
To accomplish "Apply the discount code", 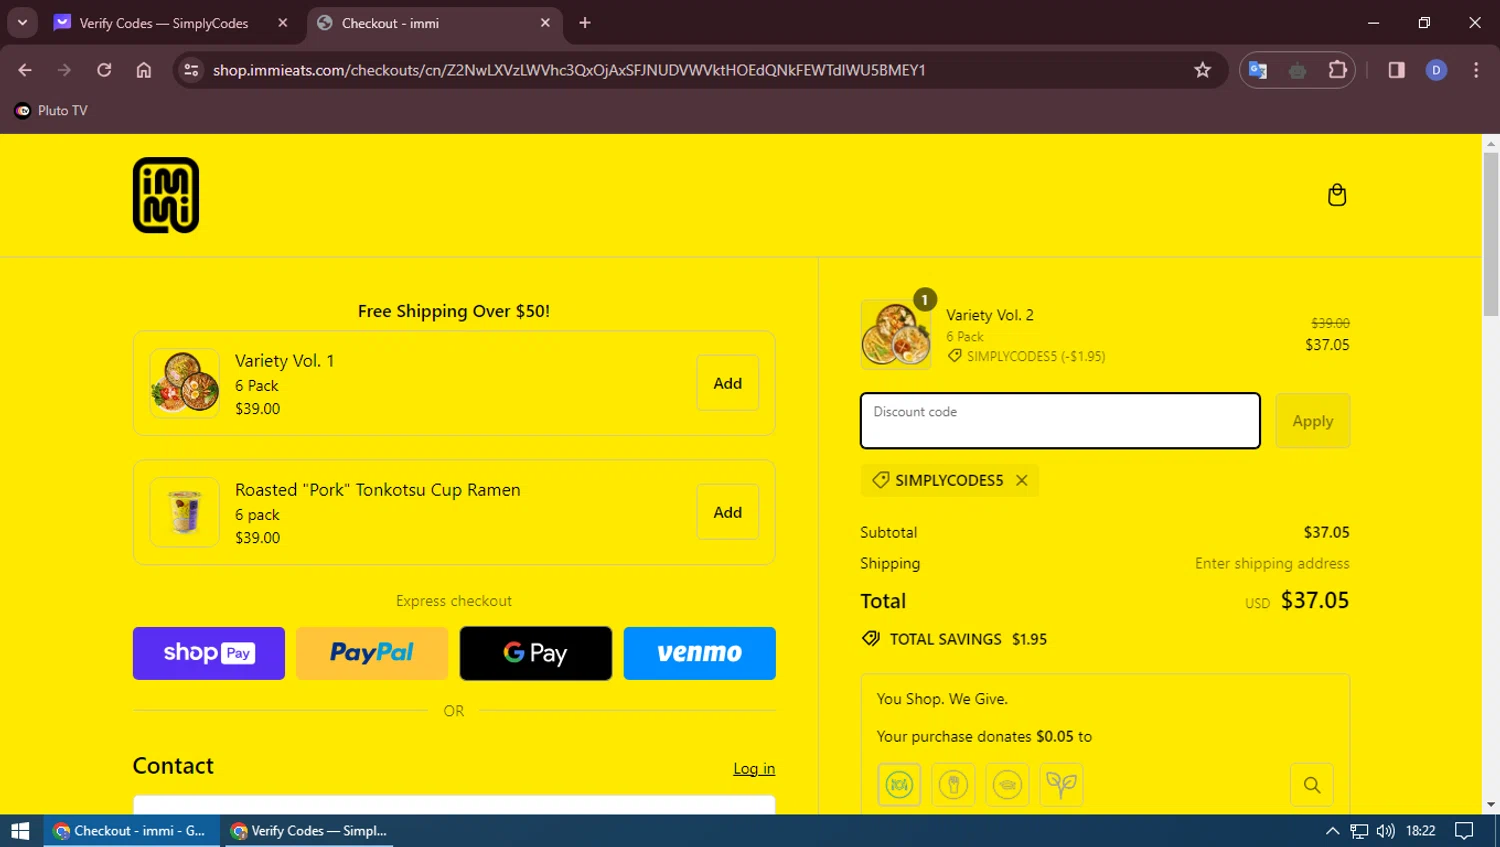I will coord(1312,421).
